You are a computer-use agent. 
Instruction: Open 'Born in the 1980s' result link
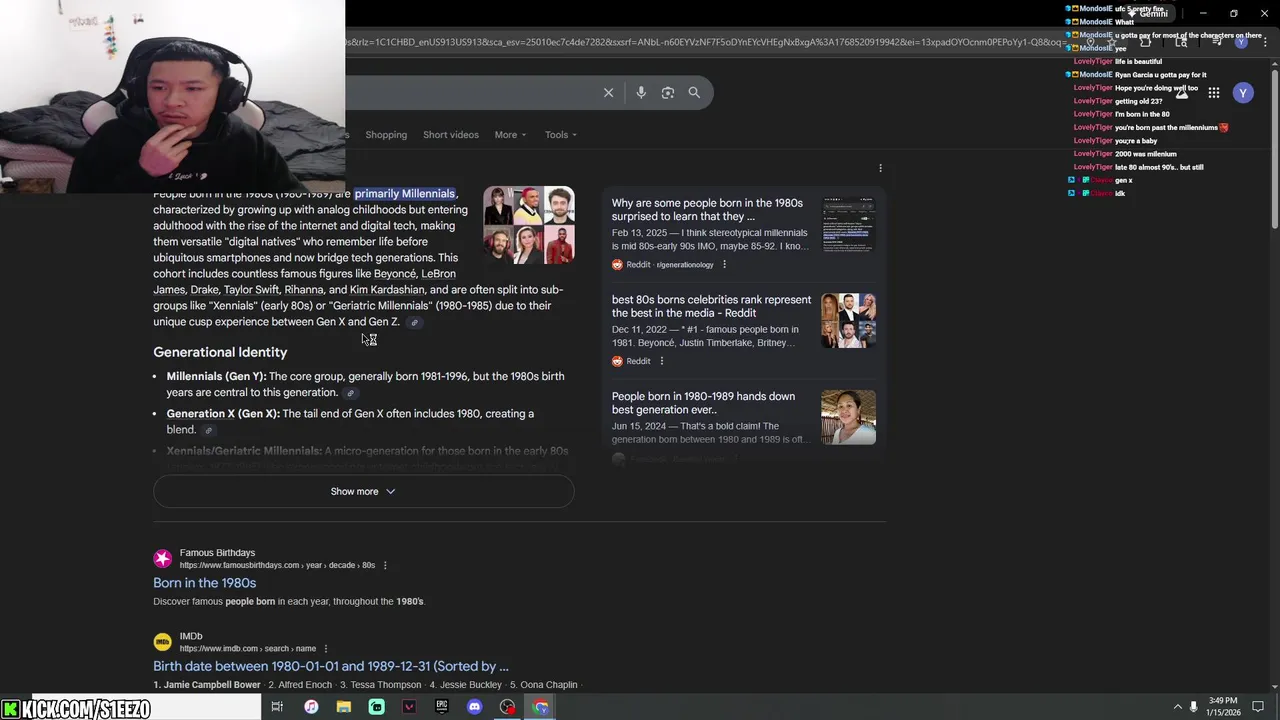pos(204,583)
